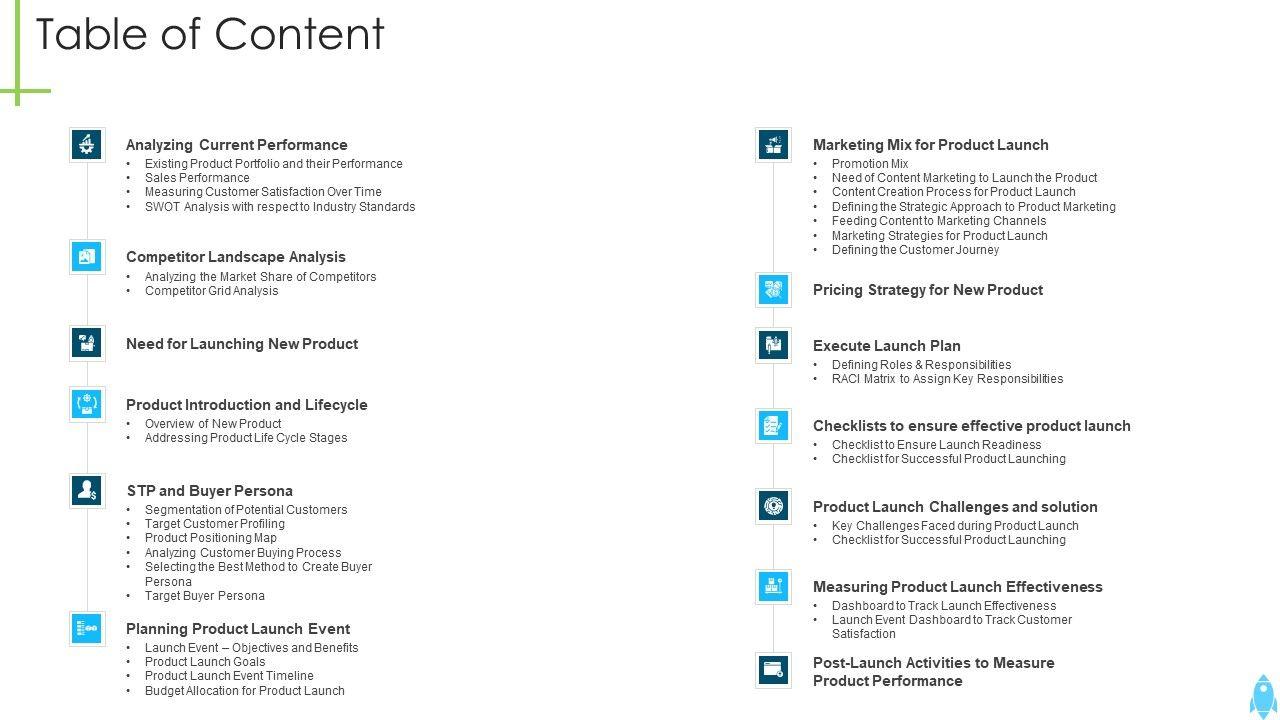Open the Sales Performance bullet link
The height and width of the screenshot is (720, 1280).
coord(197,178)
